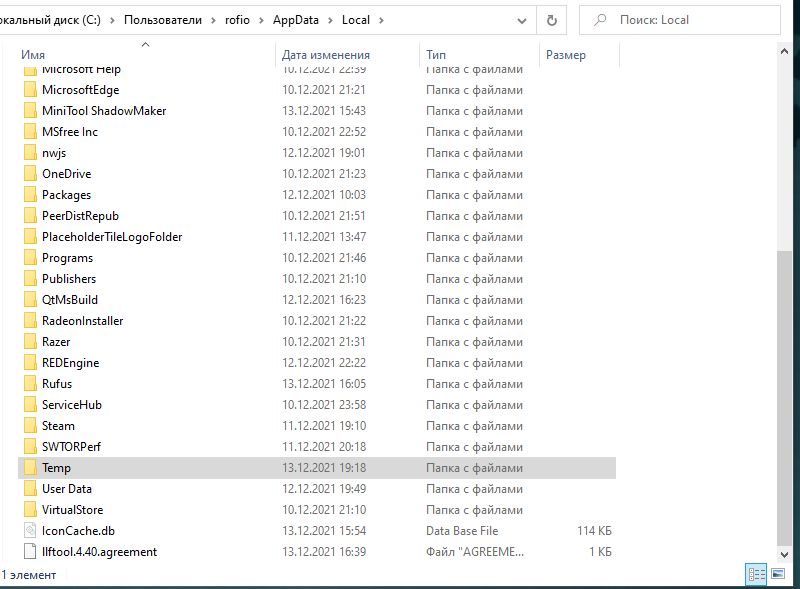The image size is (800, 589).
Task: Select the VirtualStore folder name
Action: pos(72,510)
